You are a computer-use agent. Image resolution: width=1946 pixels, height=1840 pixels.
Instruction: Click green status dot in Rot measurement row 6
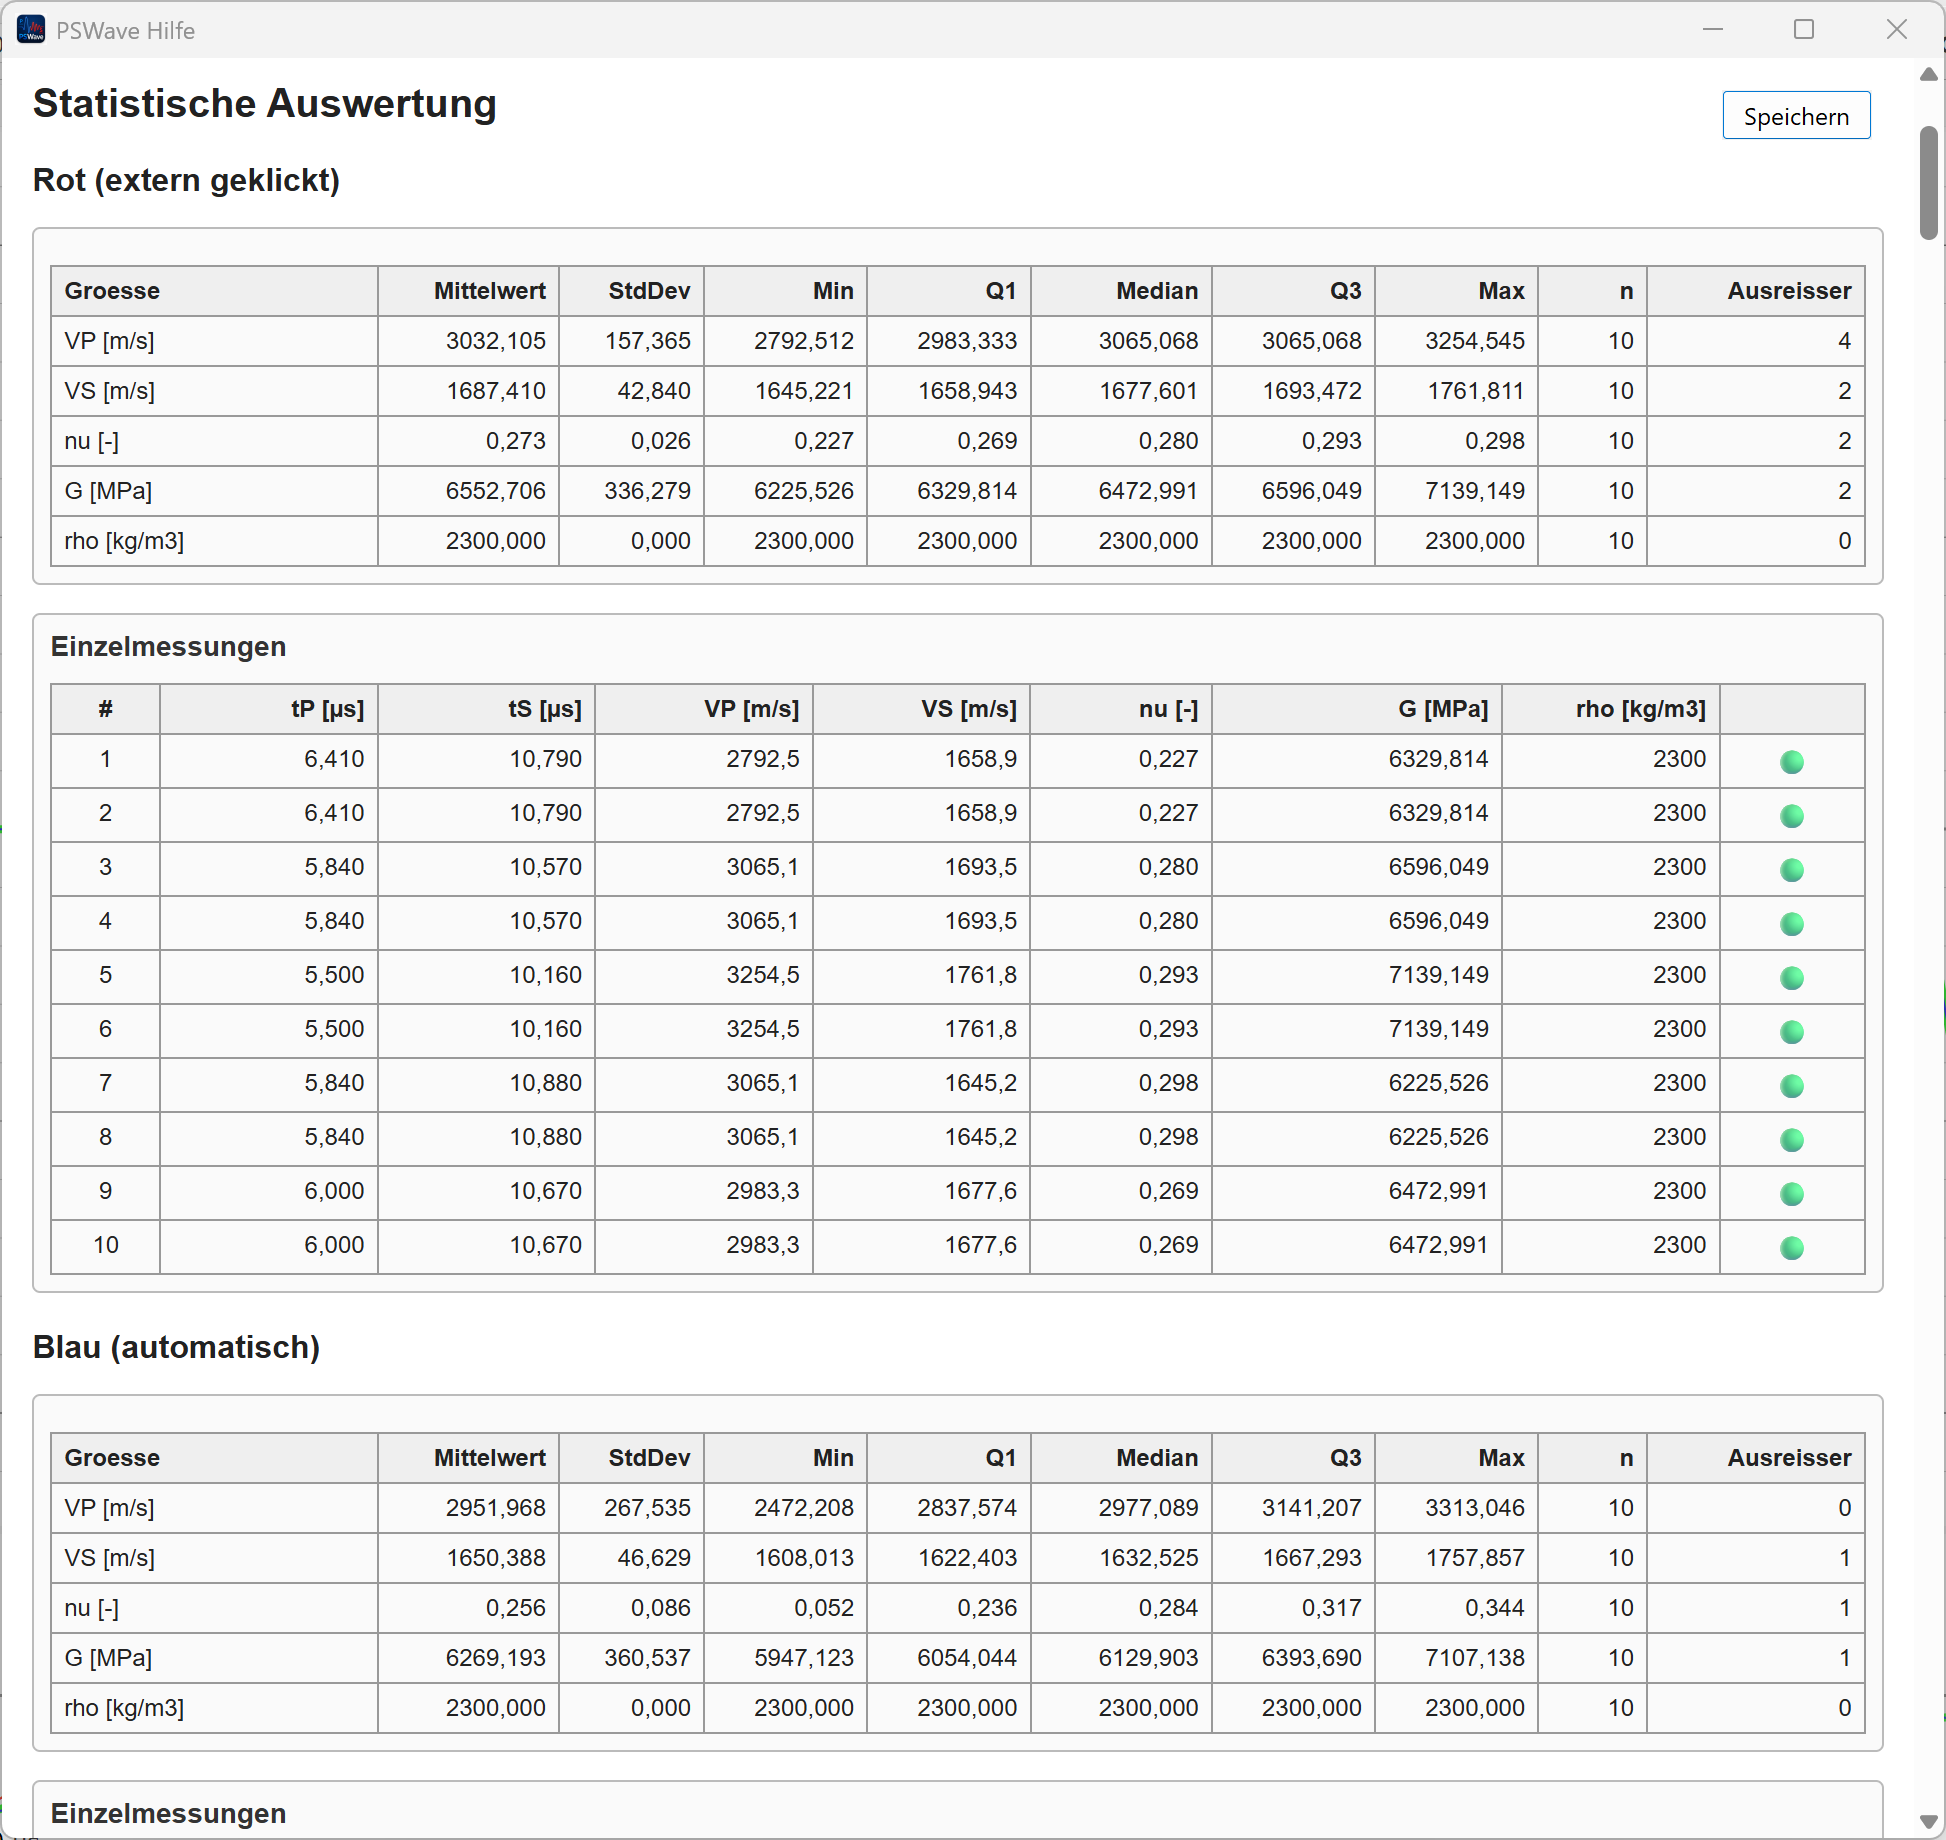point(1792,1032)
